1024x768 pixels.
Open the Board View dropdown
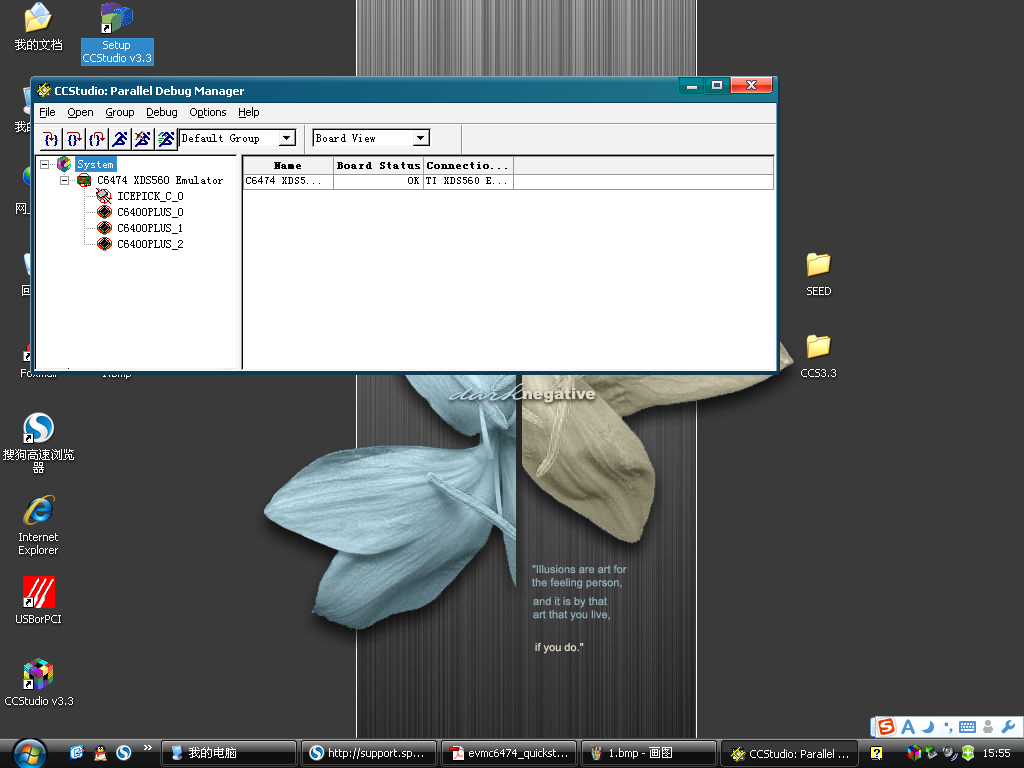(421, 138)
